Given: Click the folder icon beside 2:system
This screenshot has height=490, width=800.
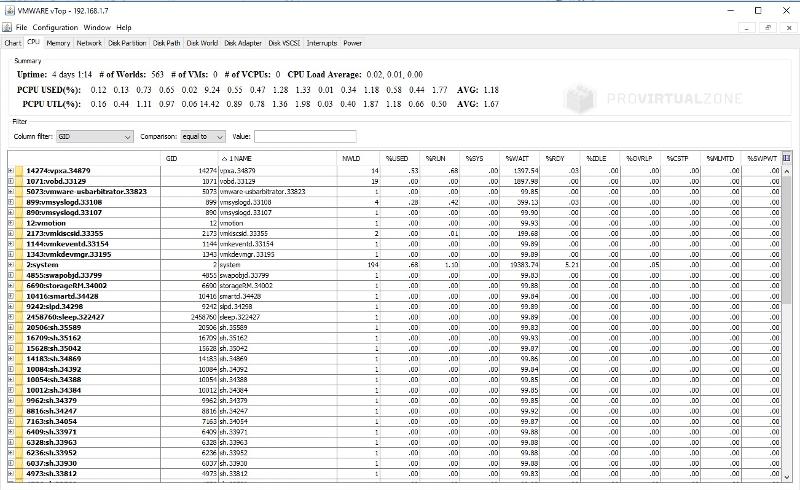Looking at the screenshot, I should (19, 264).
